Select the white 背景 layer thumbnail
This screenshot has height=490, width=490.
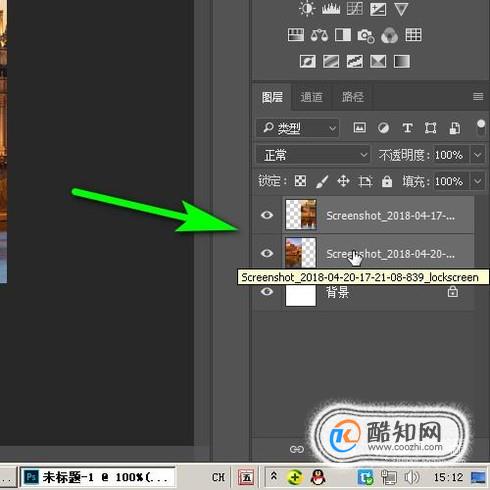coord(301,295)
